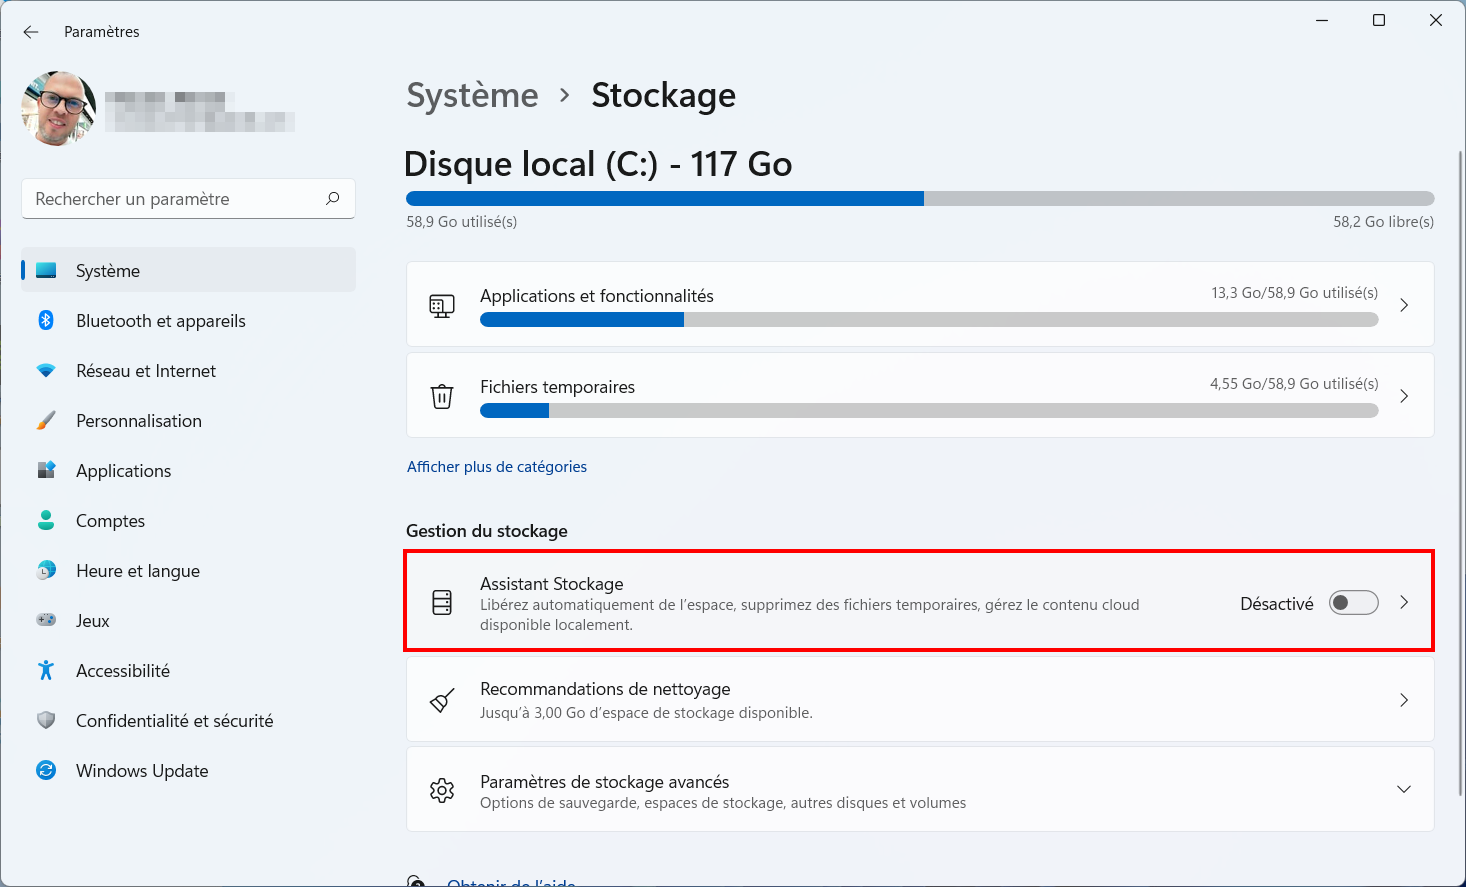Click the Accessibilité figure icon
The image size is (1466, 887).
pyautogui.click(x=46, y=670)
